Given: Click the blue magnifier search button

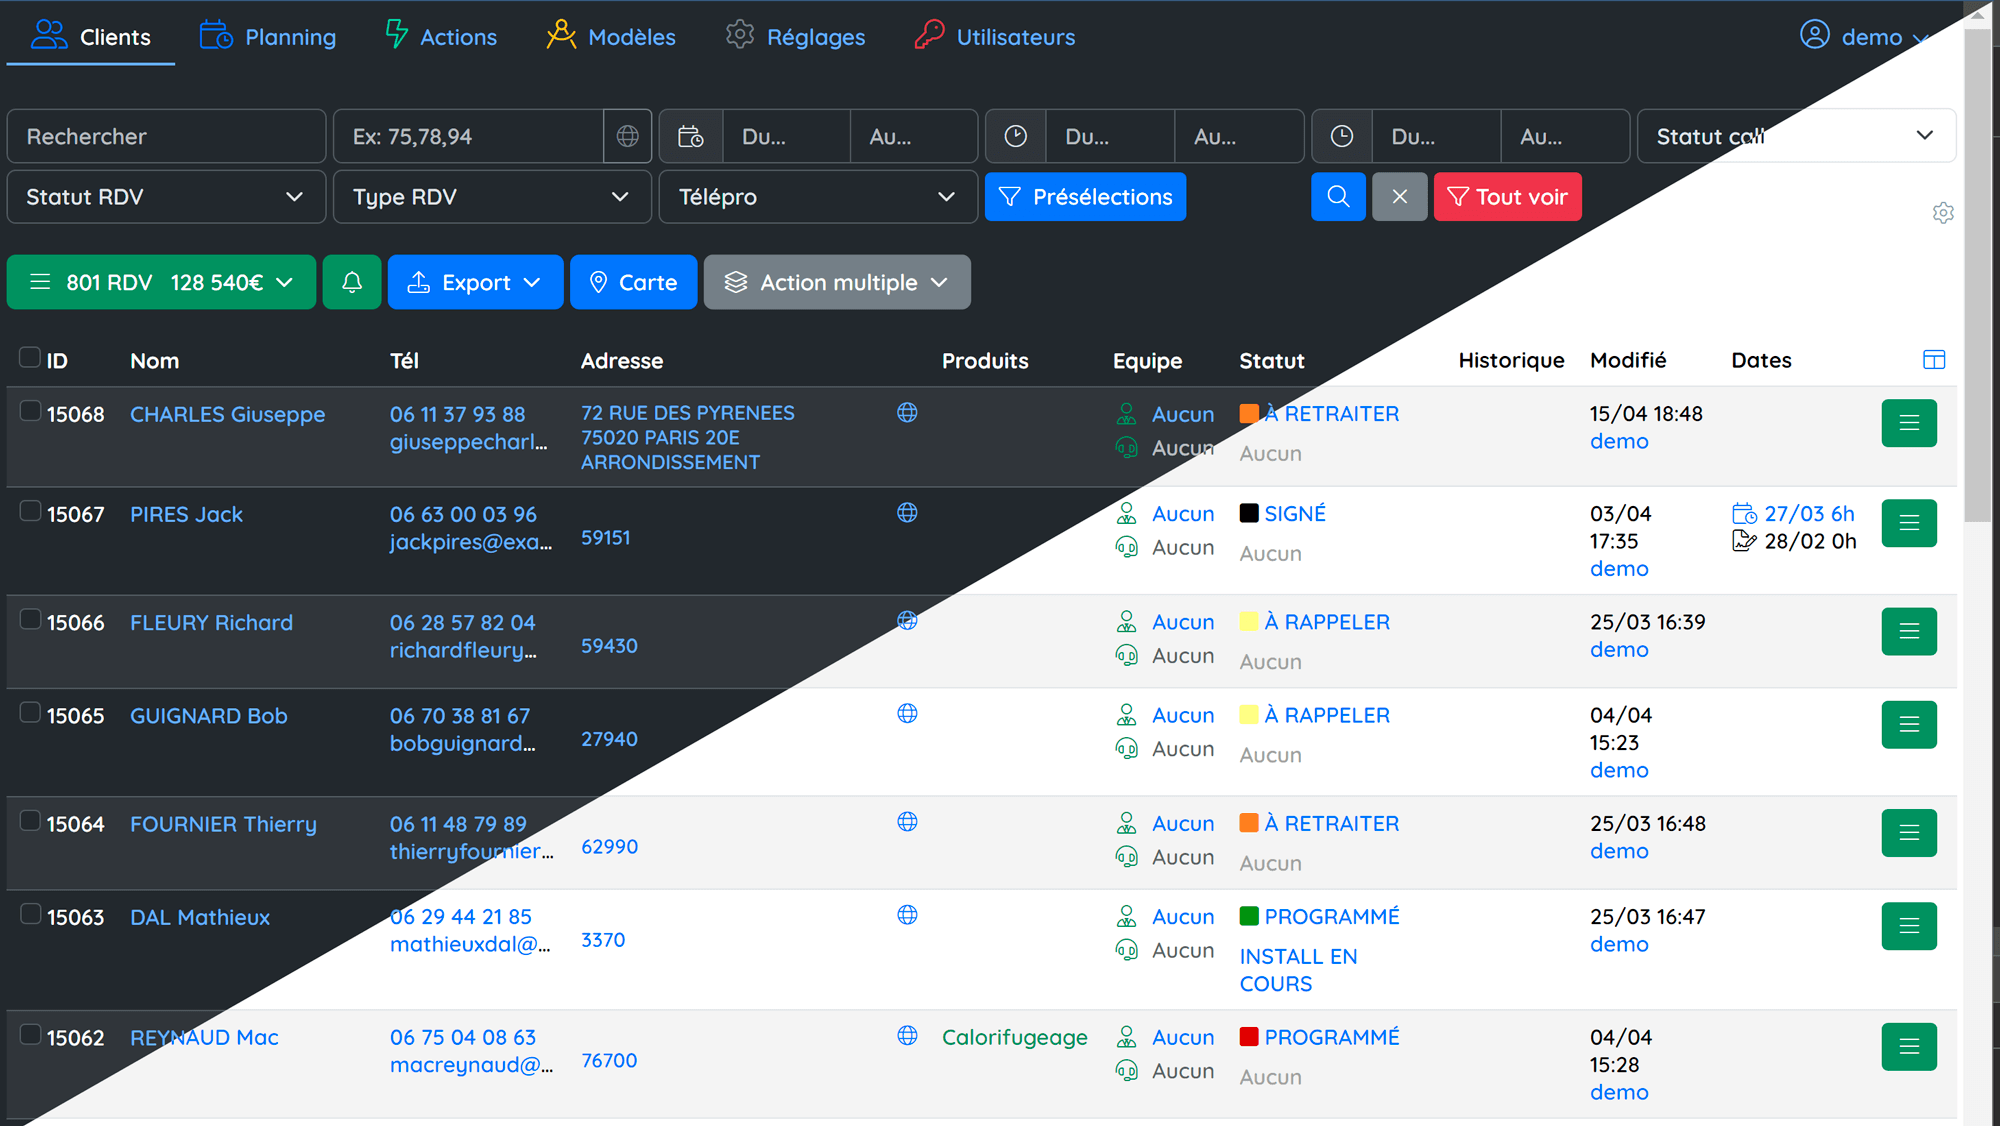Looking at the screenshot, I should (x=1337, y=197).
